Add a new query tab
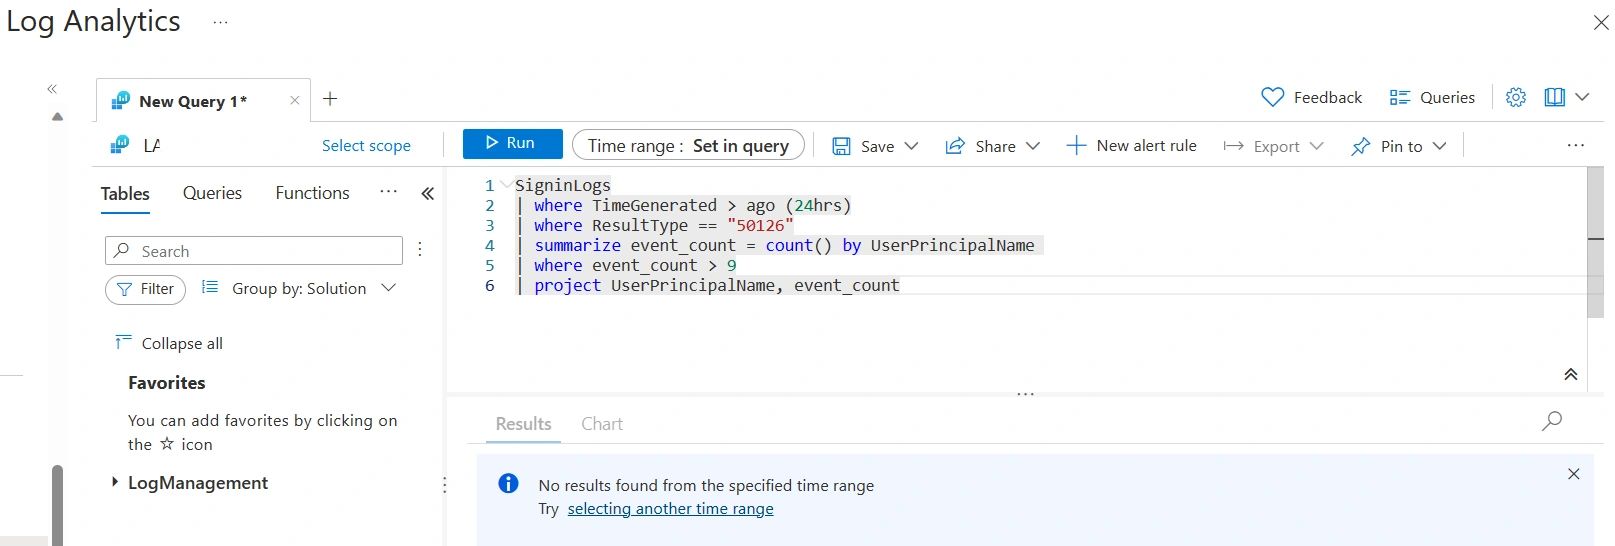The height and width of the screenshot is (546, 1615). [x=330, y=98]
